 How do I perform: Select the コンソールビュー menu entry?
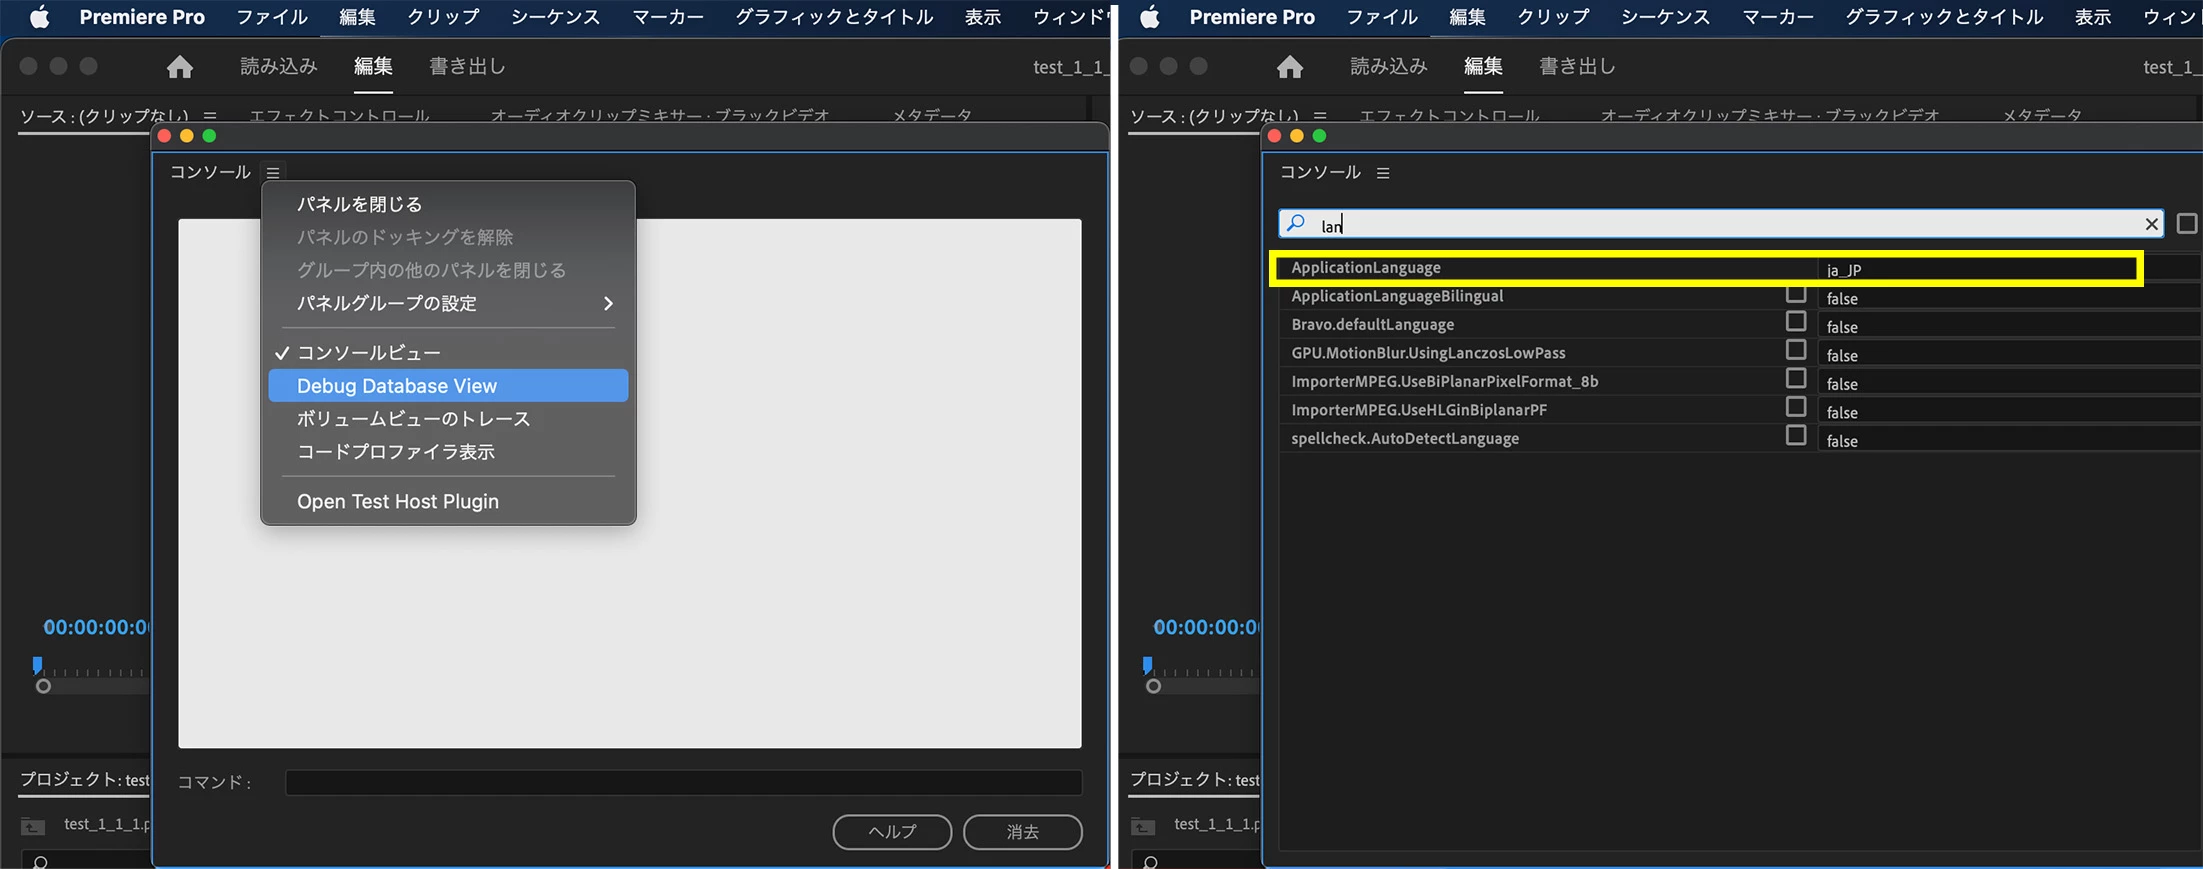coord(448,353)
